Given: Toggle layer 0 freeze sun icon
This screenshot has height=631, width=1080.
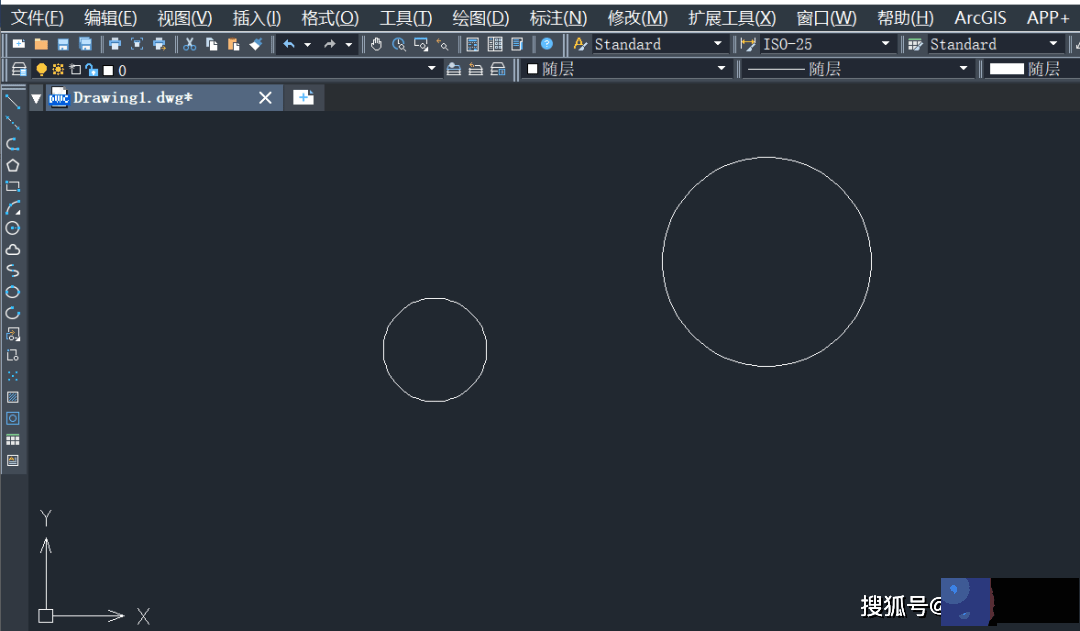Looking at the screenshot, I should (x=58, y=70).
